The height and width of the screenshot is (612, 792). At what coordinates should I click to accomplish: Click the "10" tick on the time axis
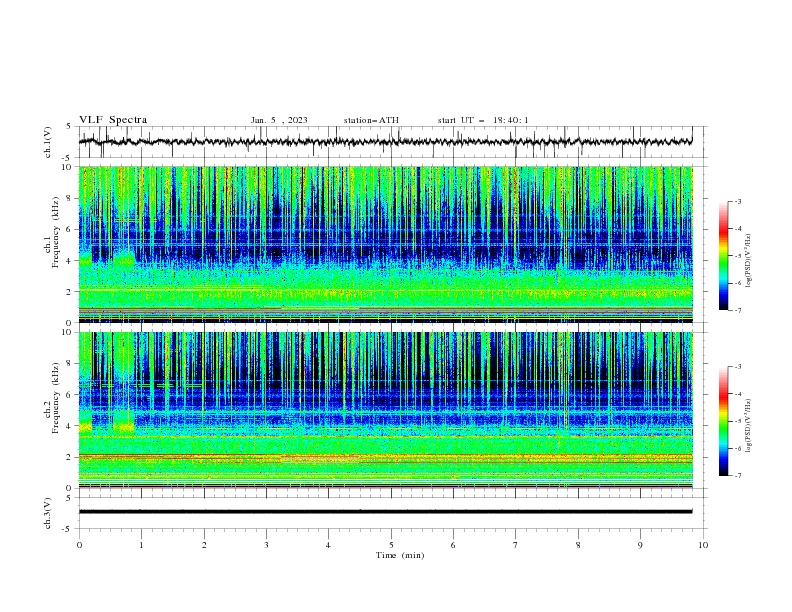(x=703, y=545)
